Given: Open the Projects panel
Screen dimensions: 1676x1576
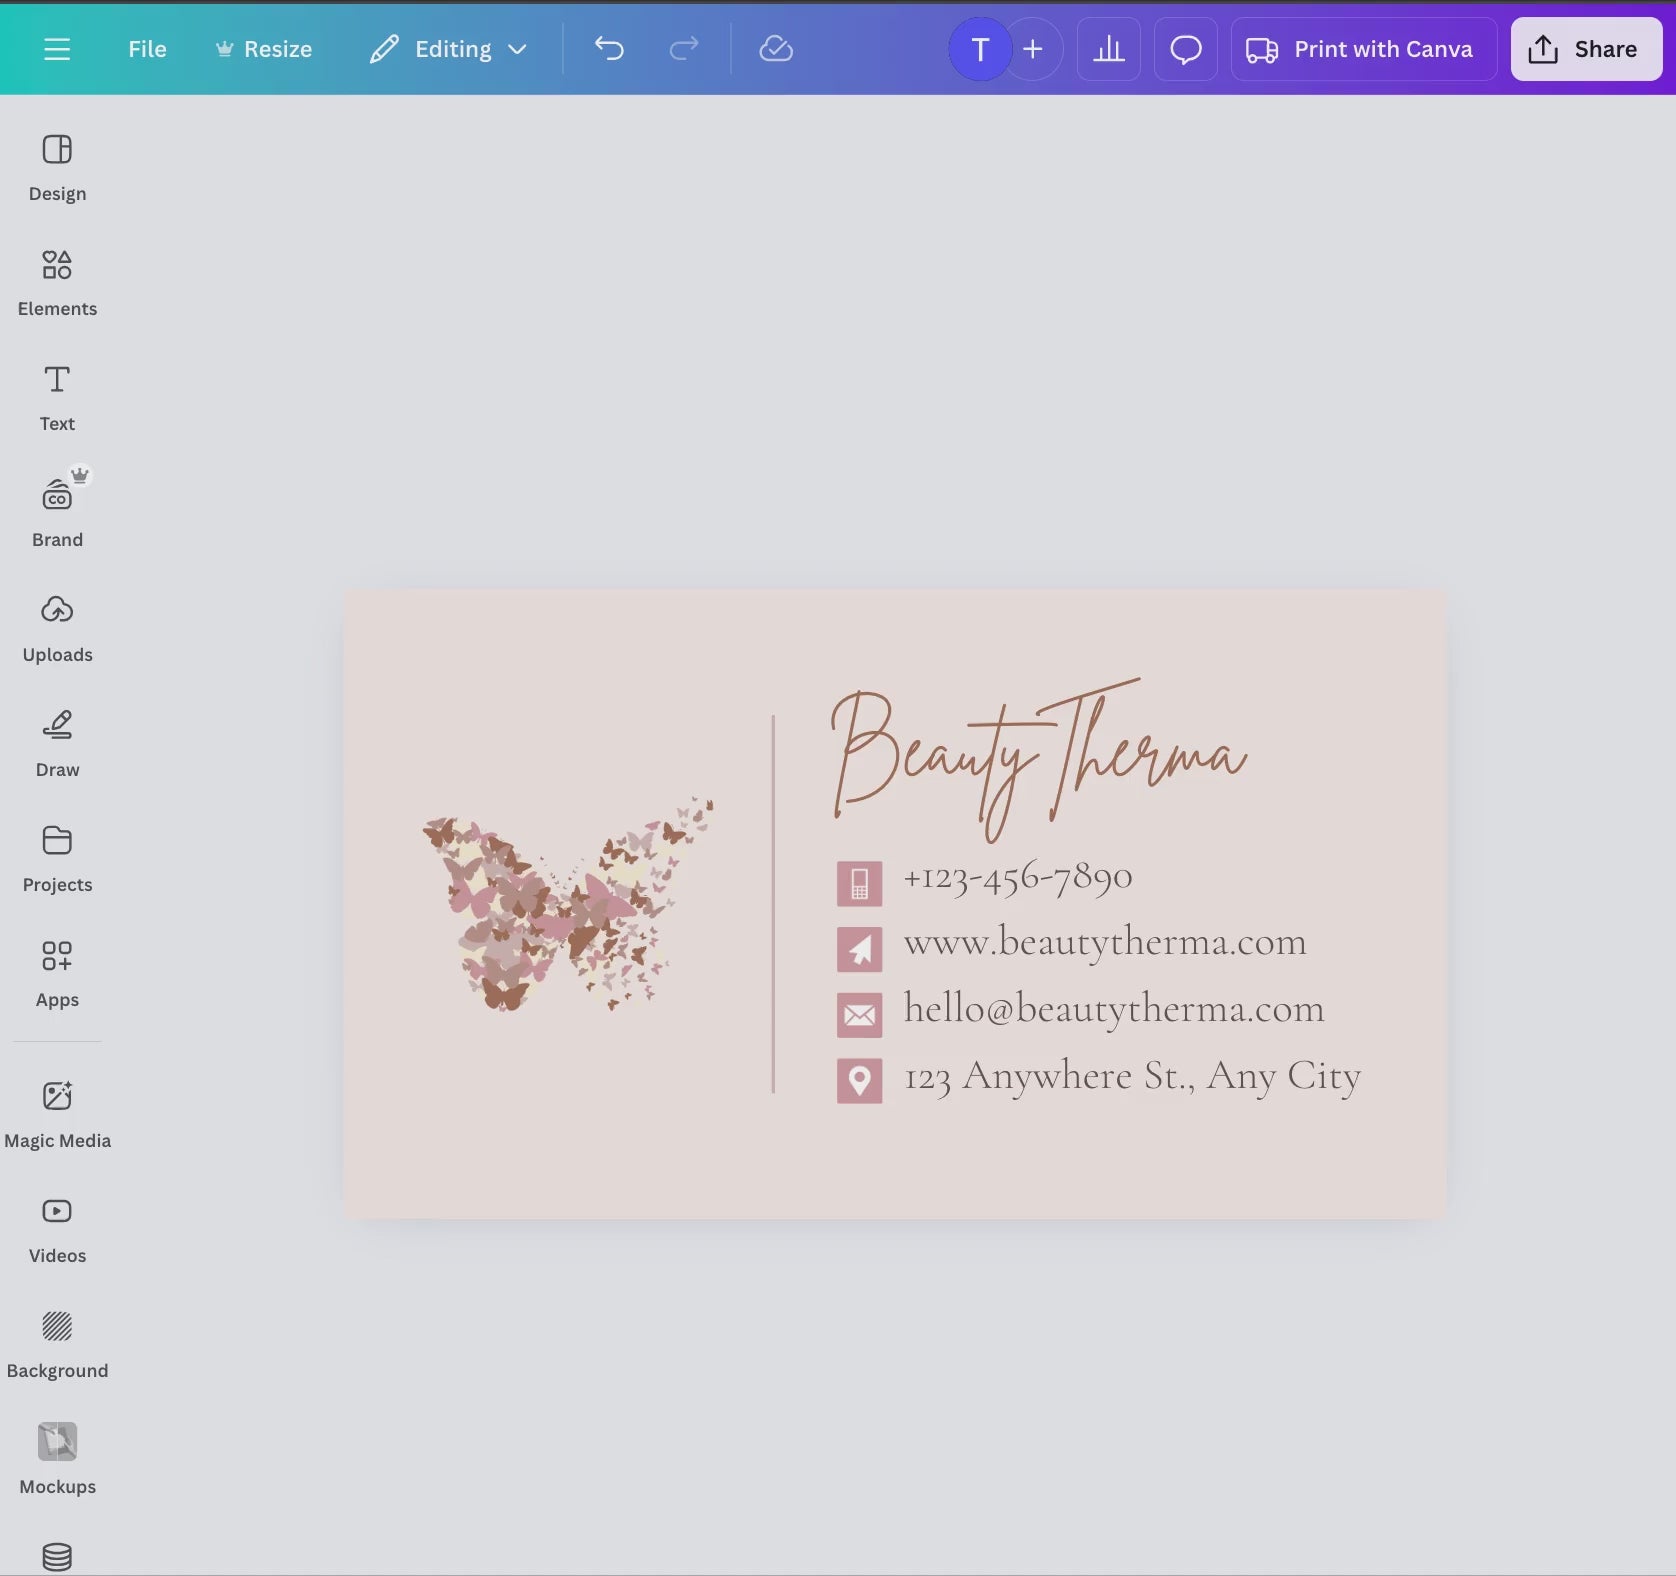Looking at the screenshot, I should pos(56,855).
